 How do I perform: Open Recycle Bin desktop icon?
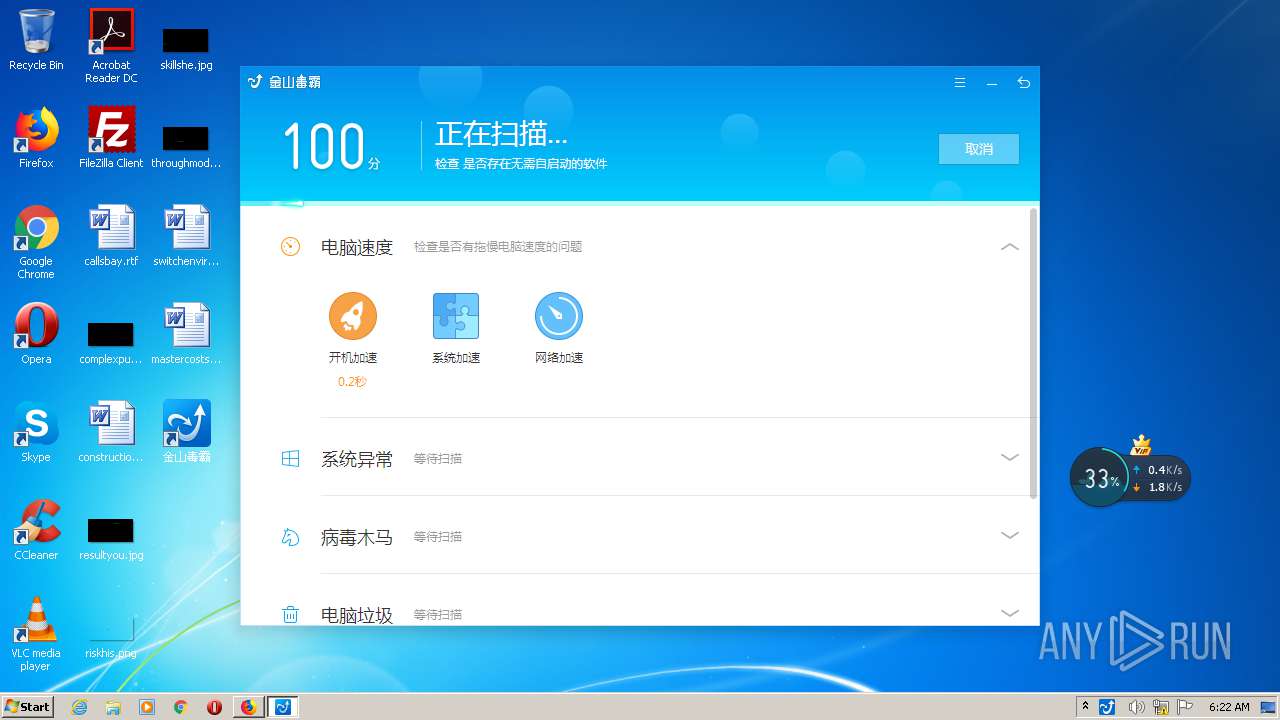36,40
